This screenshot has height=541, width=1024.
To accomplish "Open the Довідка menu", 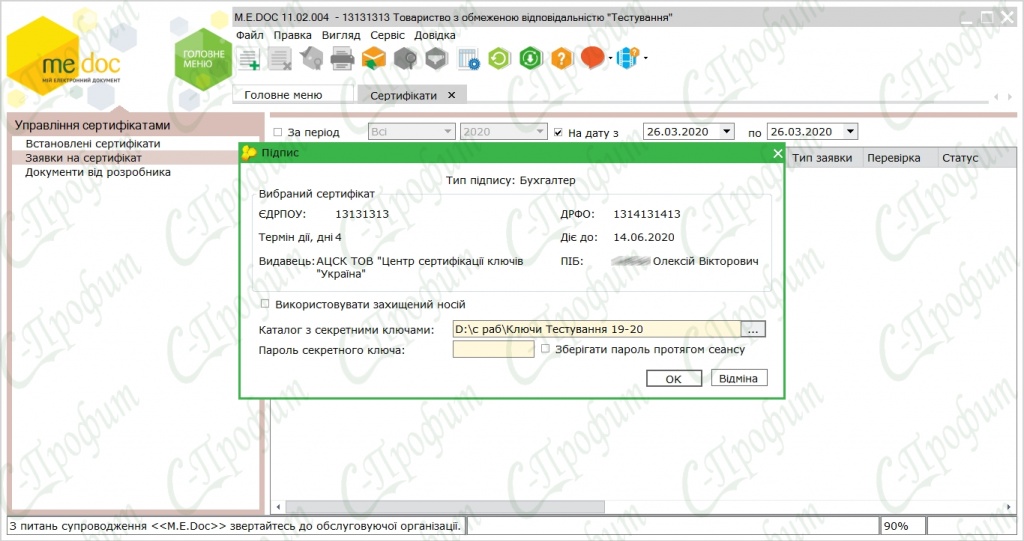I will tap(434, 35).
